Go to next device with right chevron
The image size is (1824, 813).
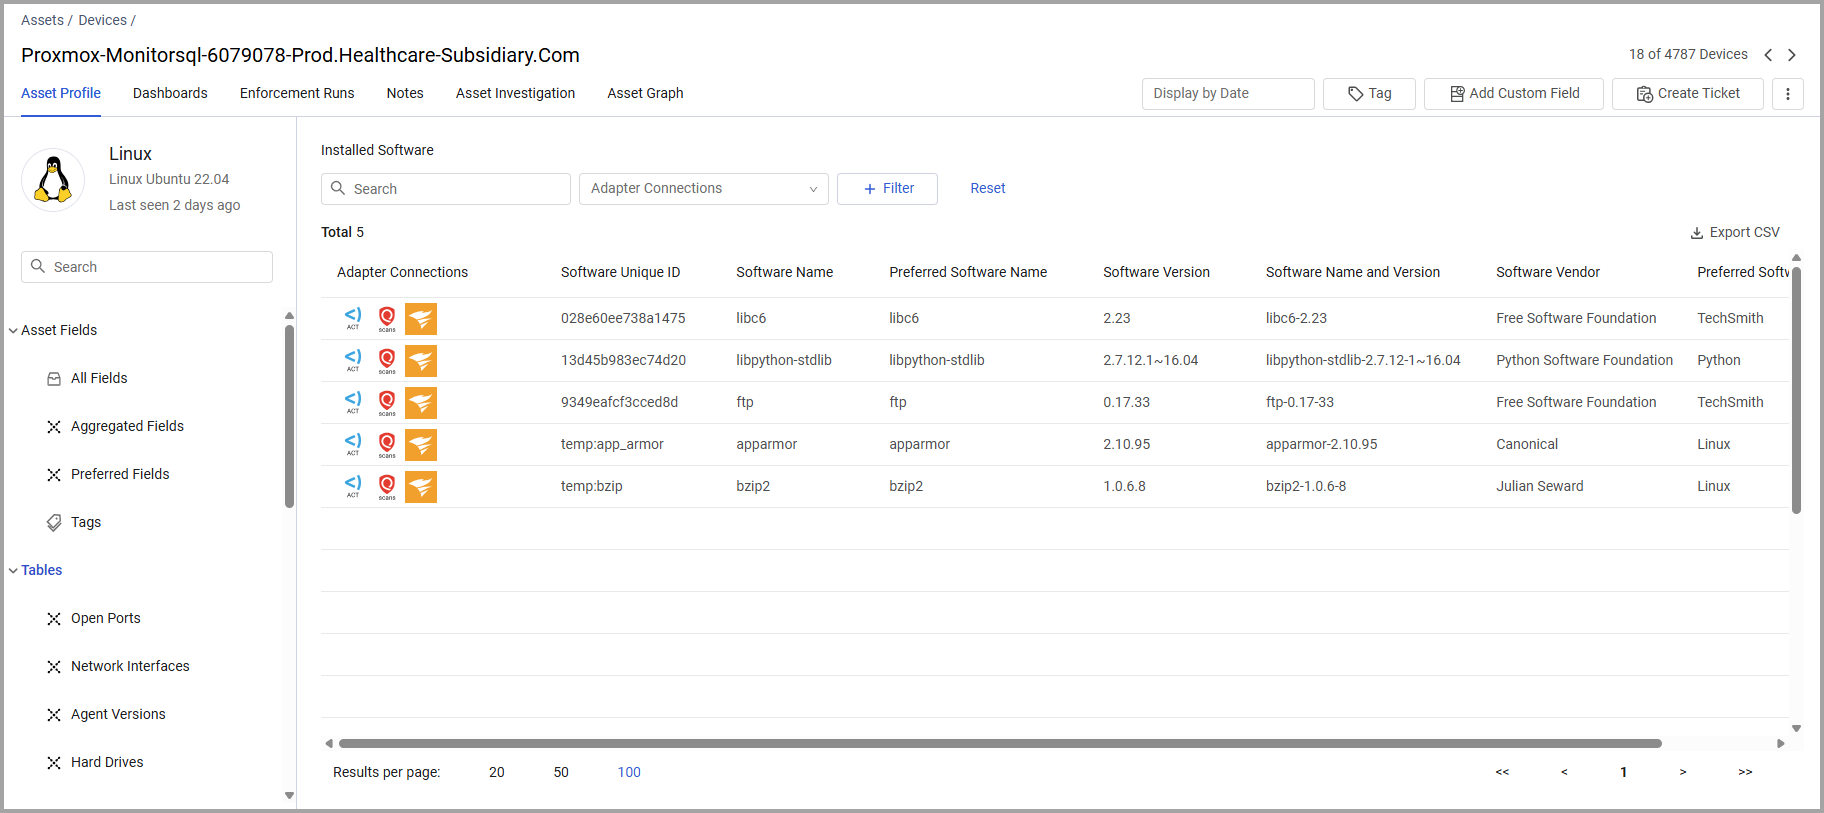(1792, 55)
